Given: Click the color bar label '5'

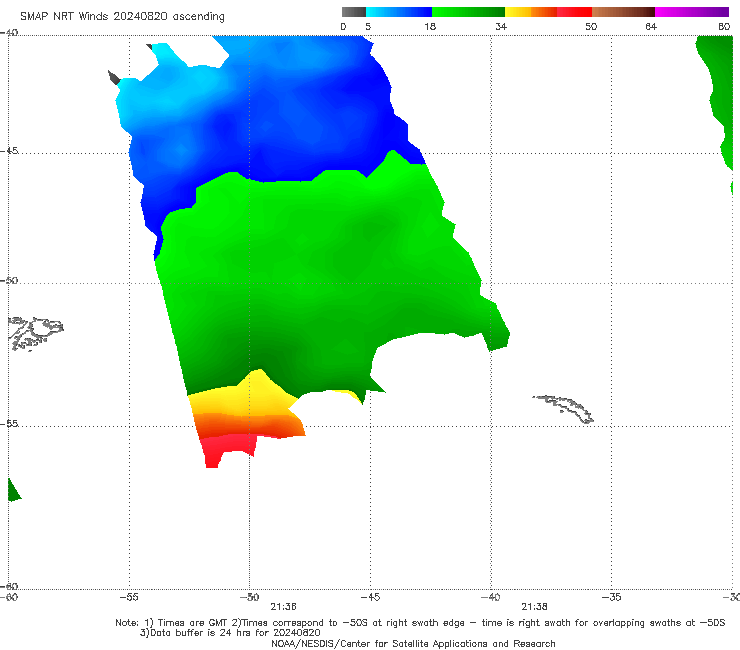Looking at the screenshot, I should click(368, 27).
